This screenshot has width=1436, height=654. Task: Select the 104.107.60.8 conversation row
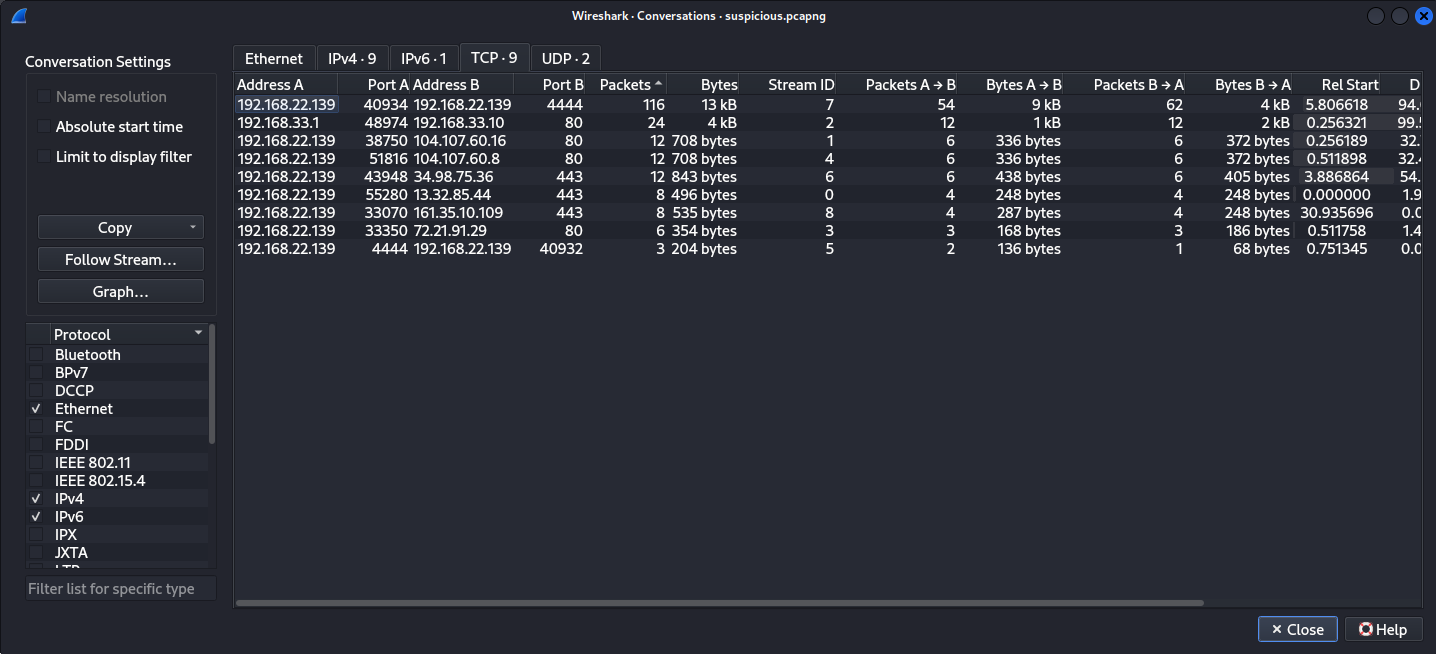827,158
